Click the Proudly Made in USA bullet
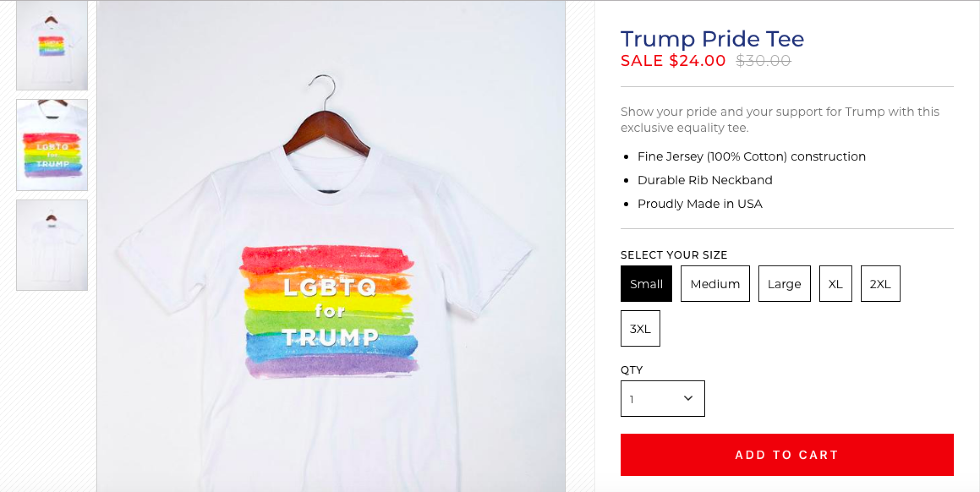The width and height of the screenshot is (980, 492). [x=700, y=204]
